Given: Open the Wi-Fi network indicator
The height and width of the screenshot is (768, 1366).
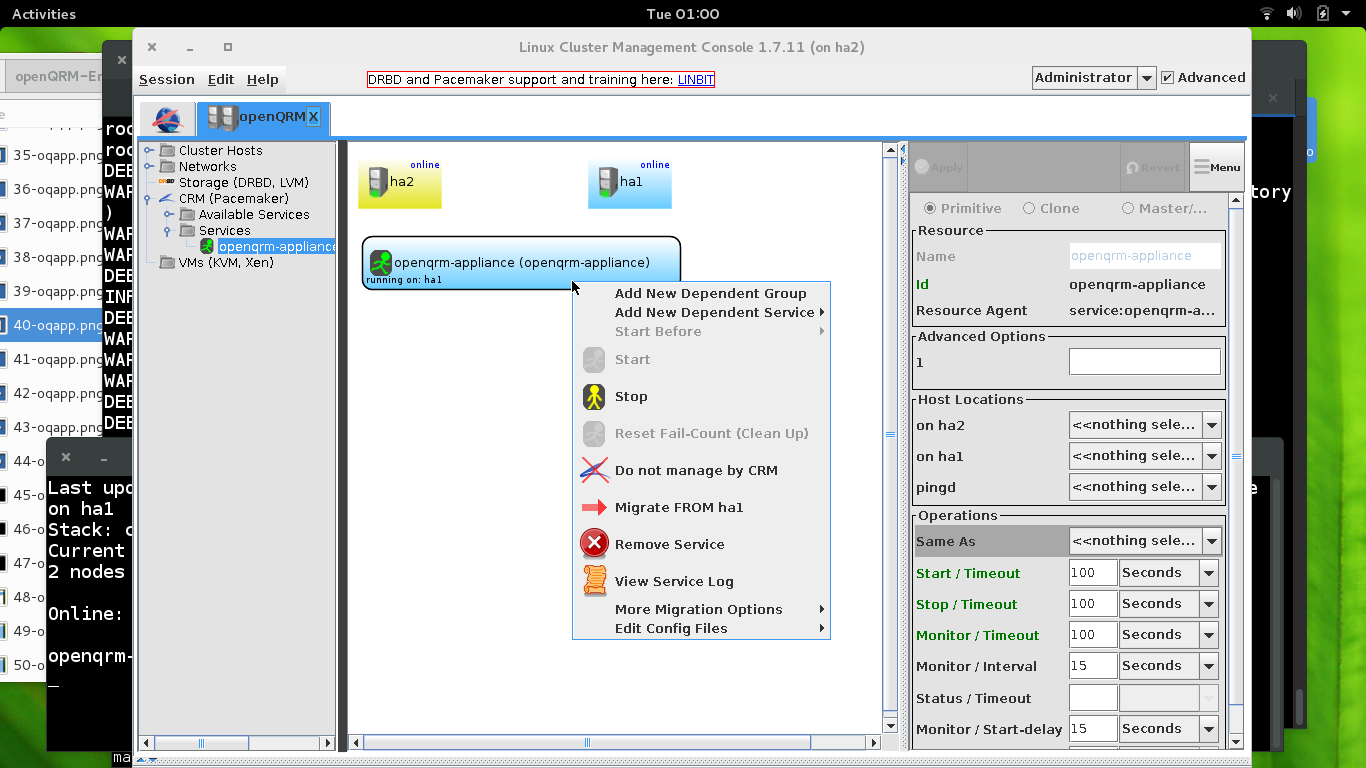Looking at the screenshot, I should pyautogui.click(x=1267, y=14).
